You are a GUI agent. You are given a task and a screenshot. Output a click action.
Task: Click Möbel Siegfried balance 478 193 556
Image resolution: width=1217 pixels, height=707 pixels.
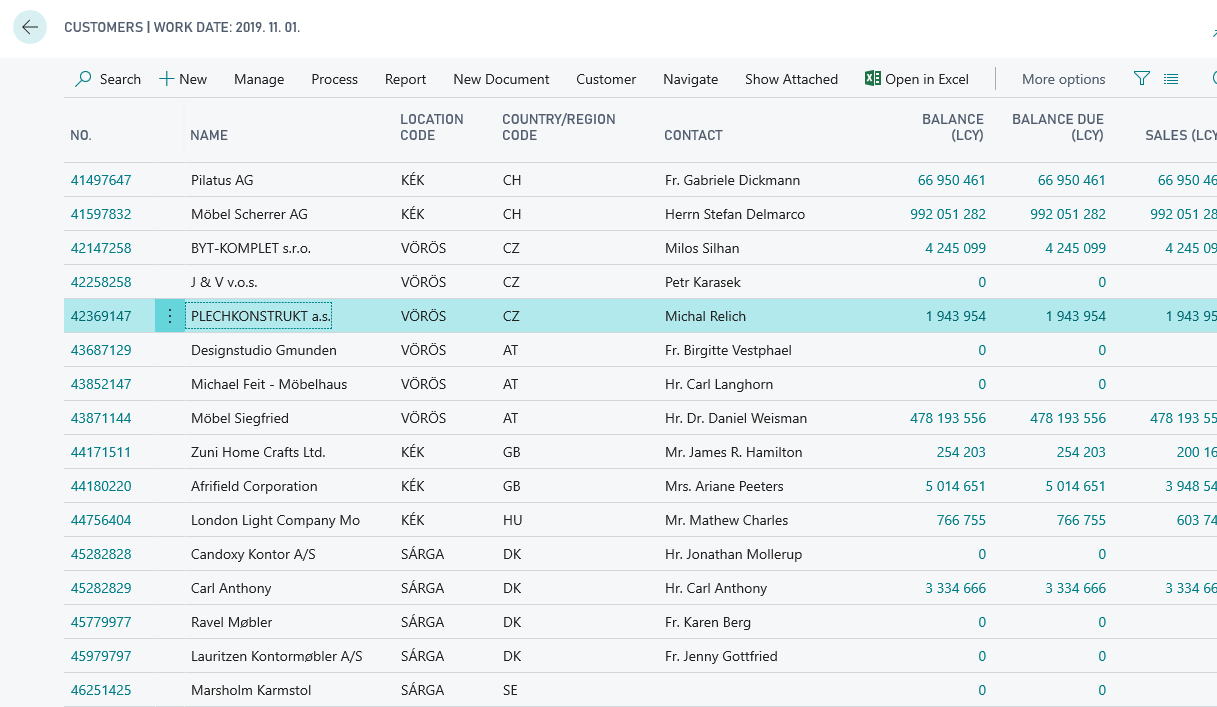click(x=948, y=418)
